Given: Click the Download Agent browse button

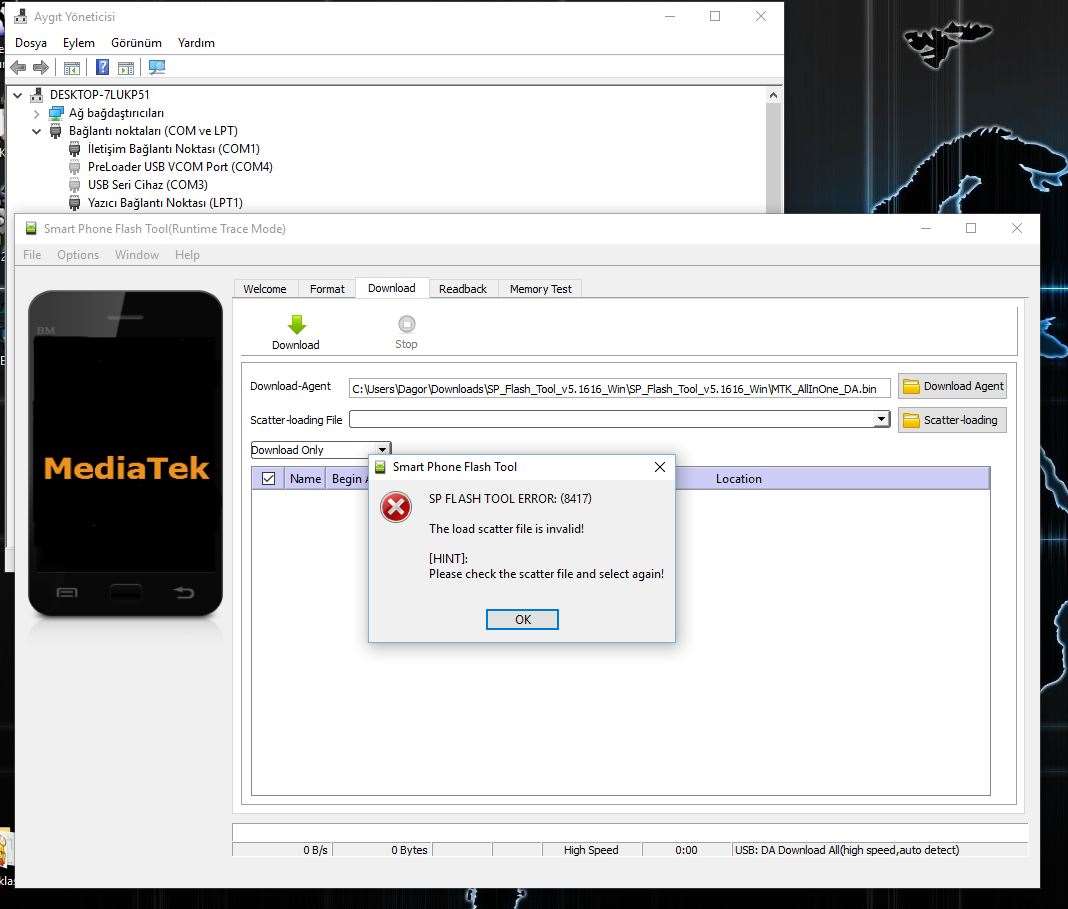Looking at the screenshot, I should pyautogui.click(x=952, y=386).
